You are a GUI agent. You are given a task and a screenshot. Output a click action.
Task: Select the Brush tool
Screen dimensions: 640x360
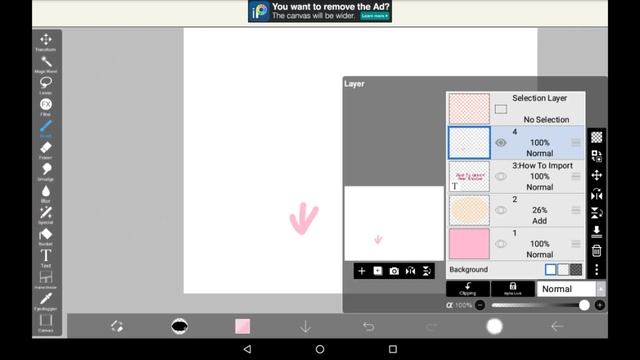pos(46,129)
